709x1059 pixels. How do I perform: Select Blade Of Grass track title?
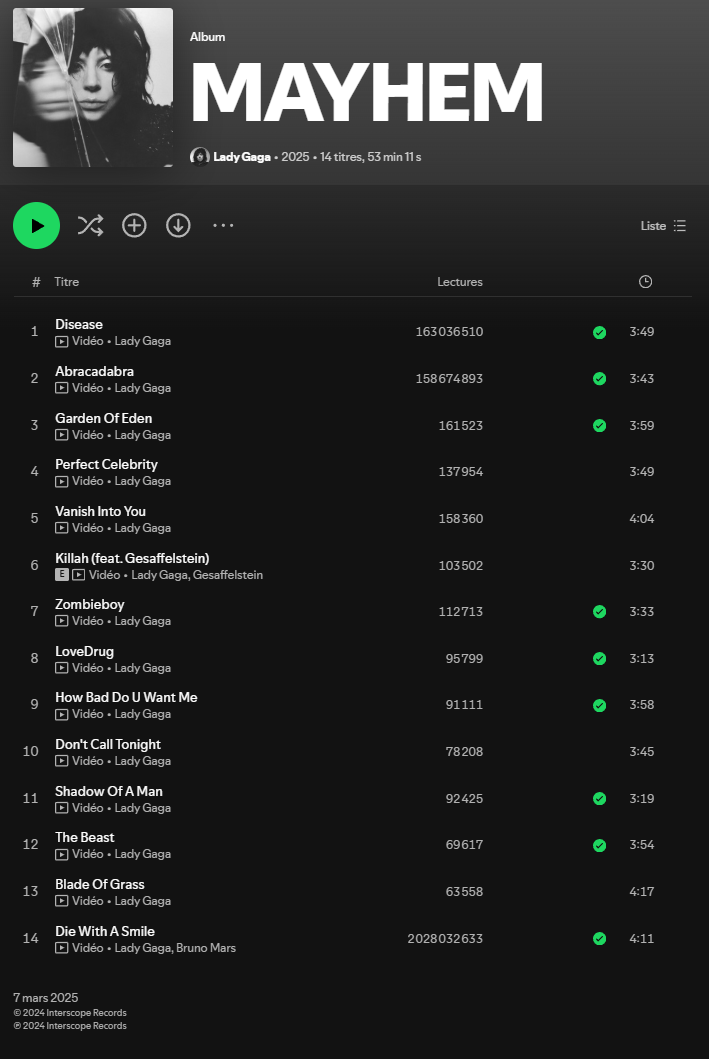(x=100, y=884)
